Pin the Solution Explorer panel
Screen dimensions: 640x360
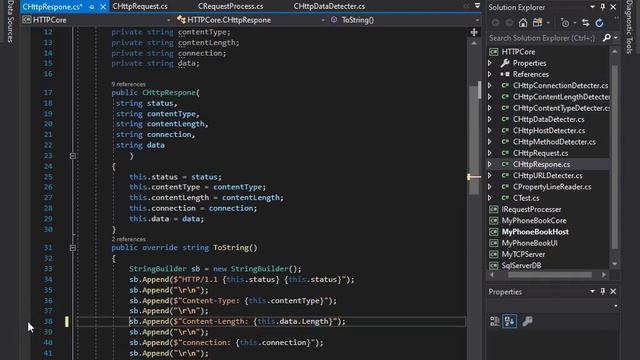(x=602, y=7)
